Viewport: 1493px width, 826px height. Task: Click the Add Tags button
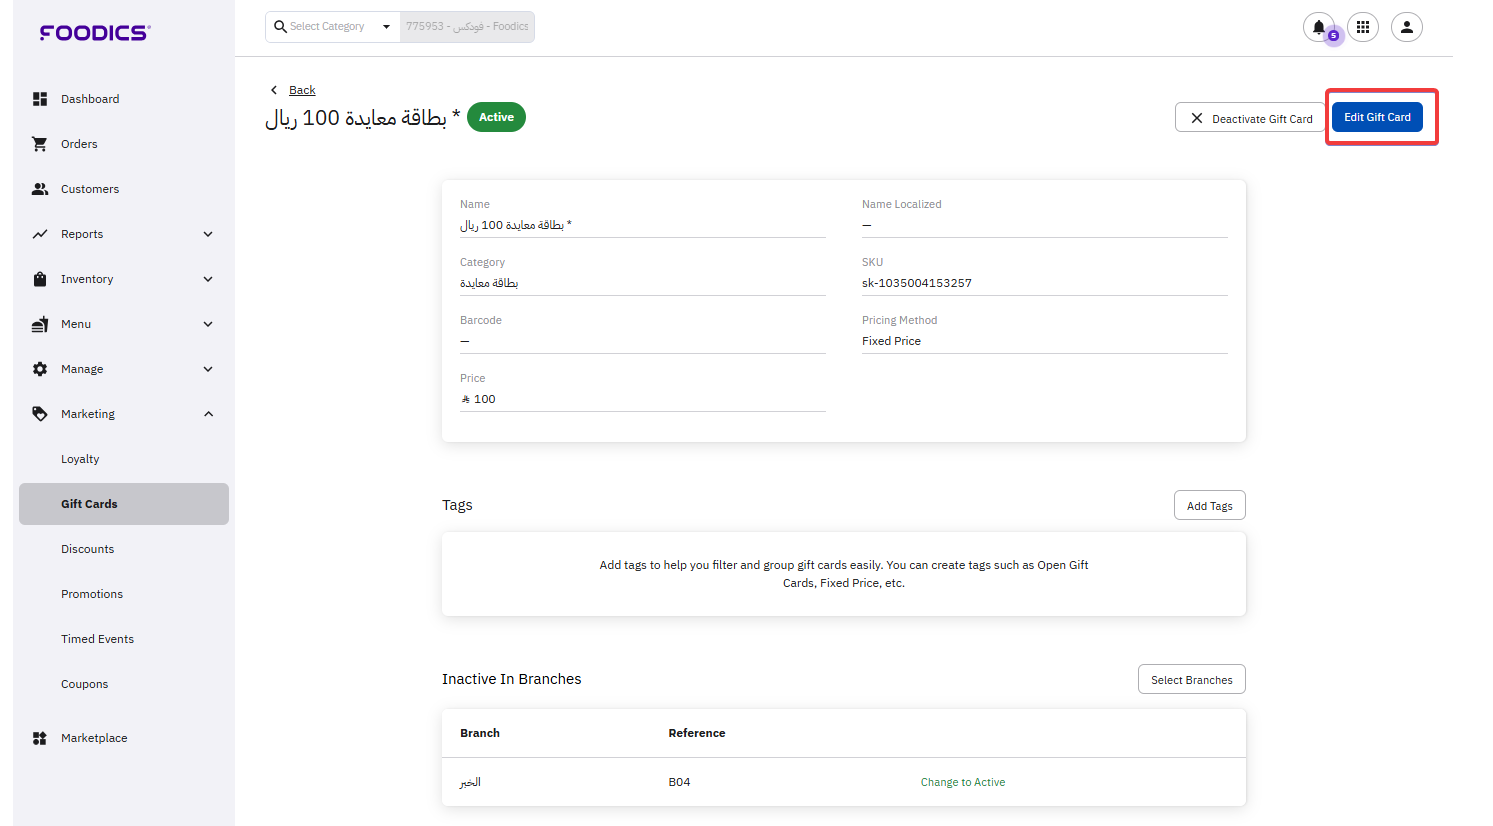click(1209, 506)
